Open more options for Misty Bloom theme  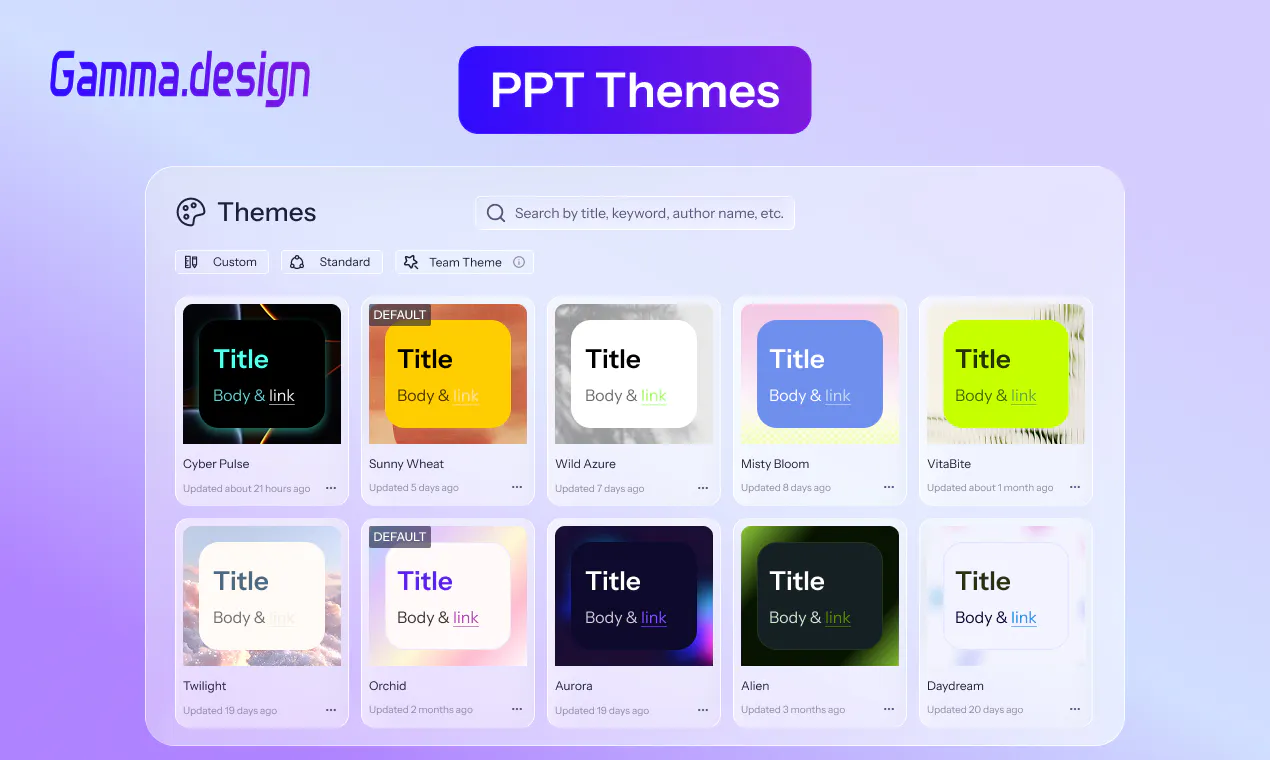[889, 488]
